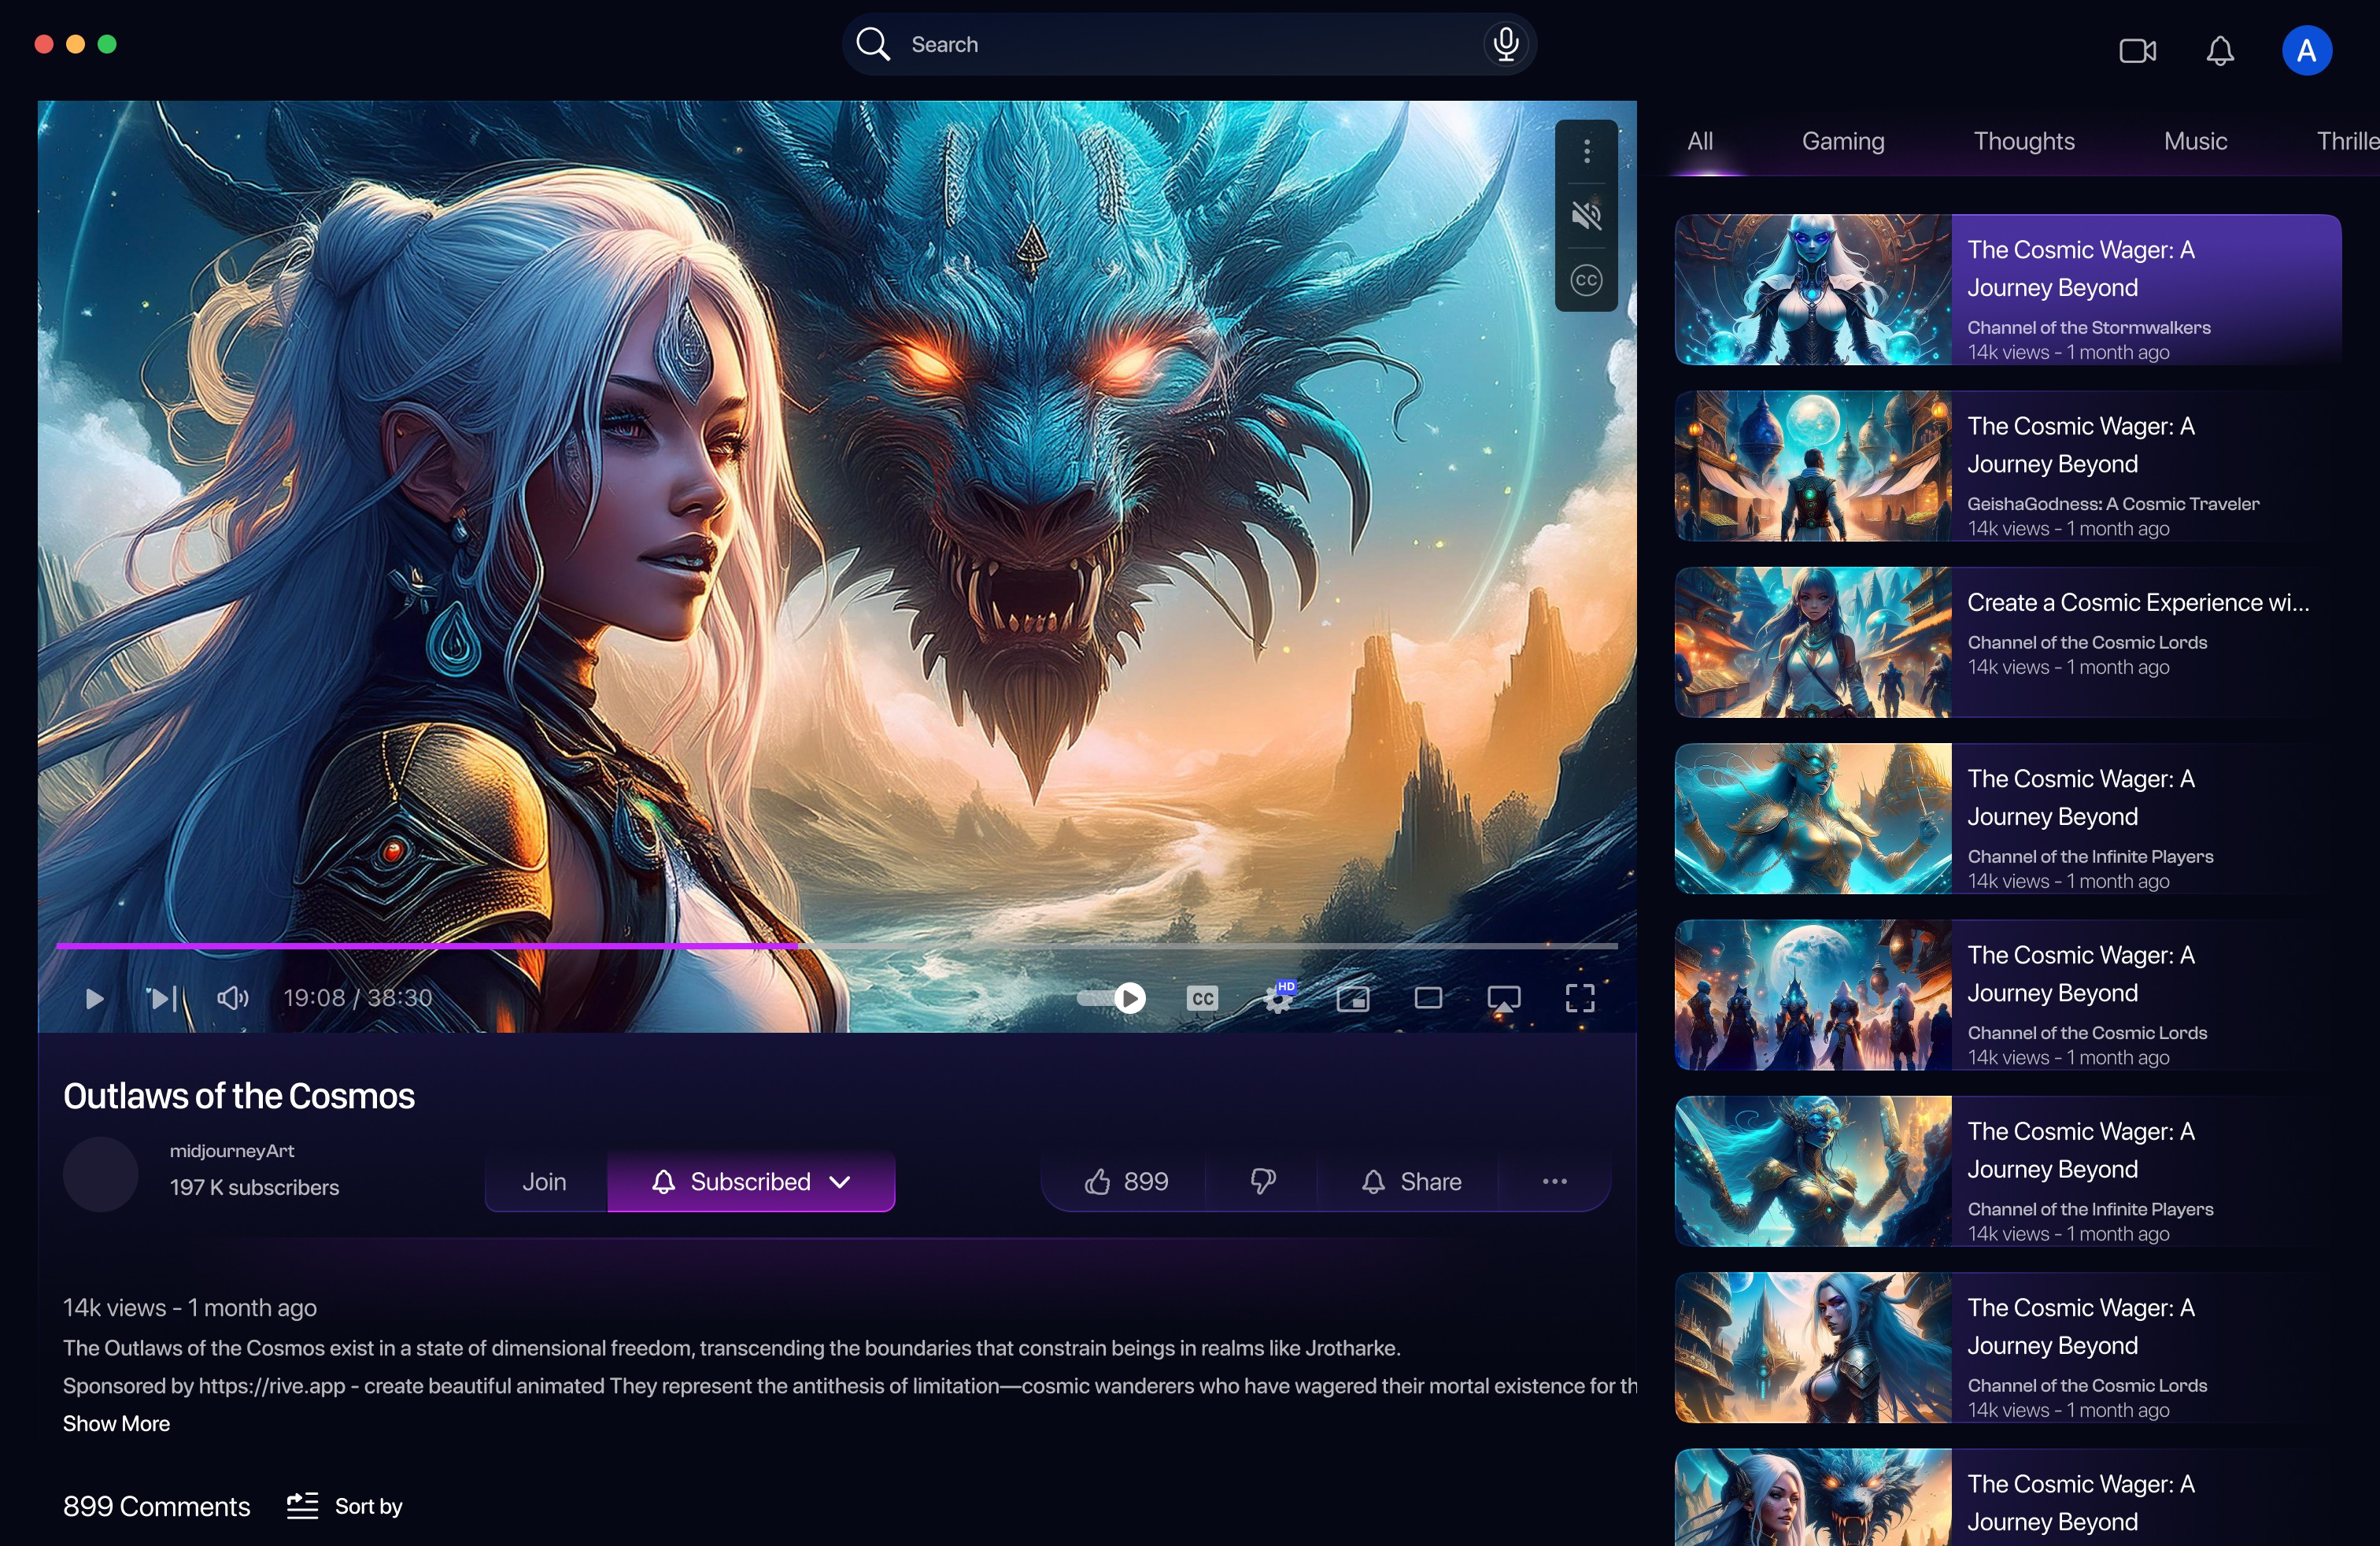2380x1546 pixels.
Task: Open the HD quality settings gear
Action: click(1280, 998)
